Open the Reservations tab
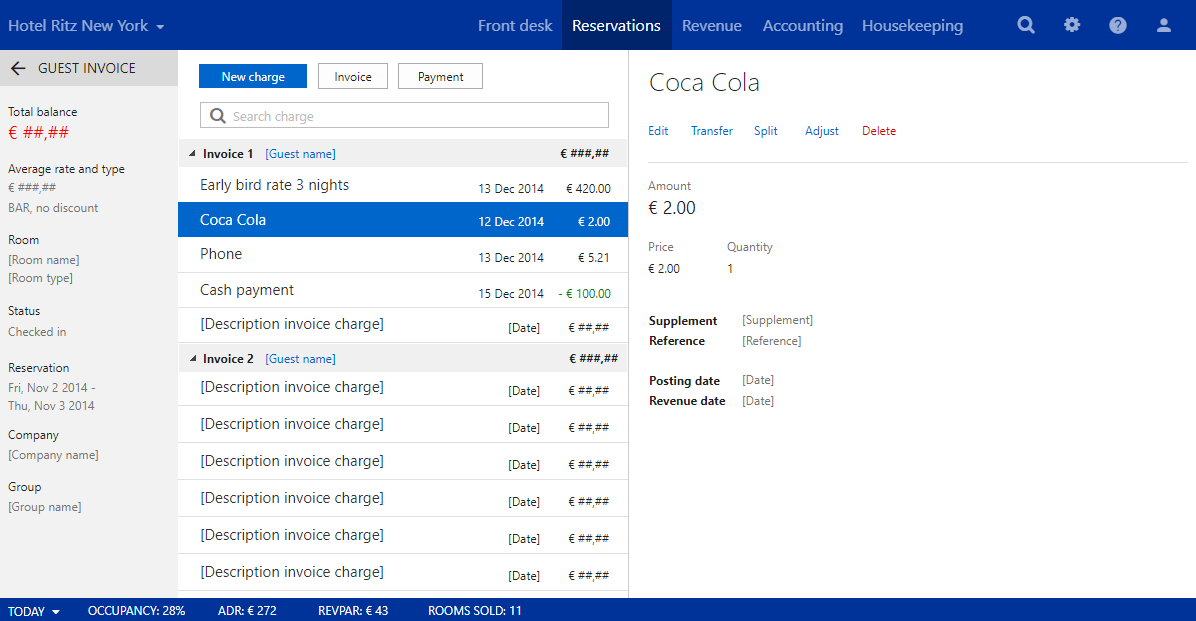The image size is (1196, 621). click(616, 25)
